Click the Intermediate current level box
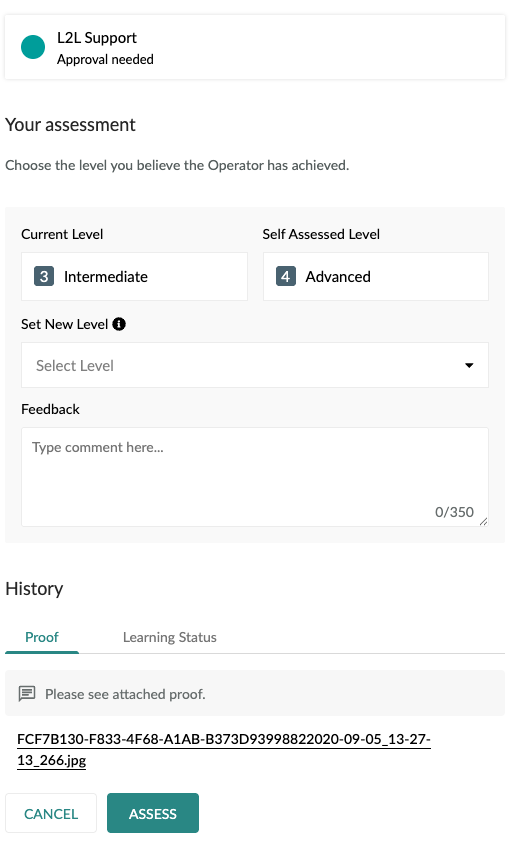 coord(134,276)
